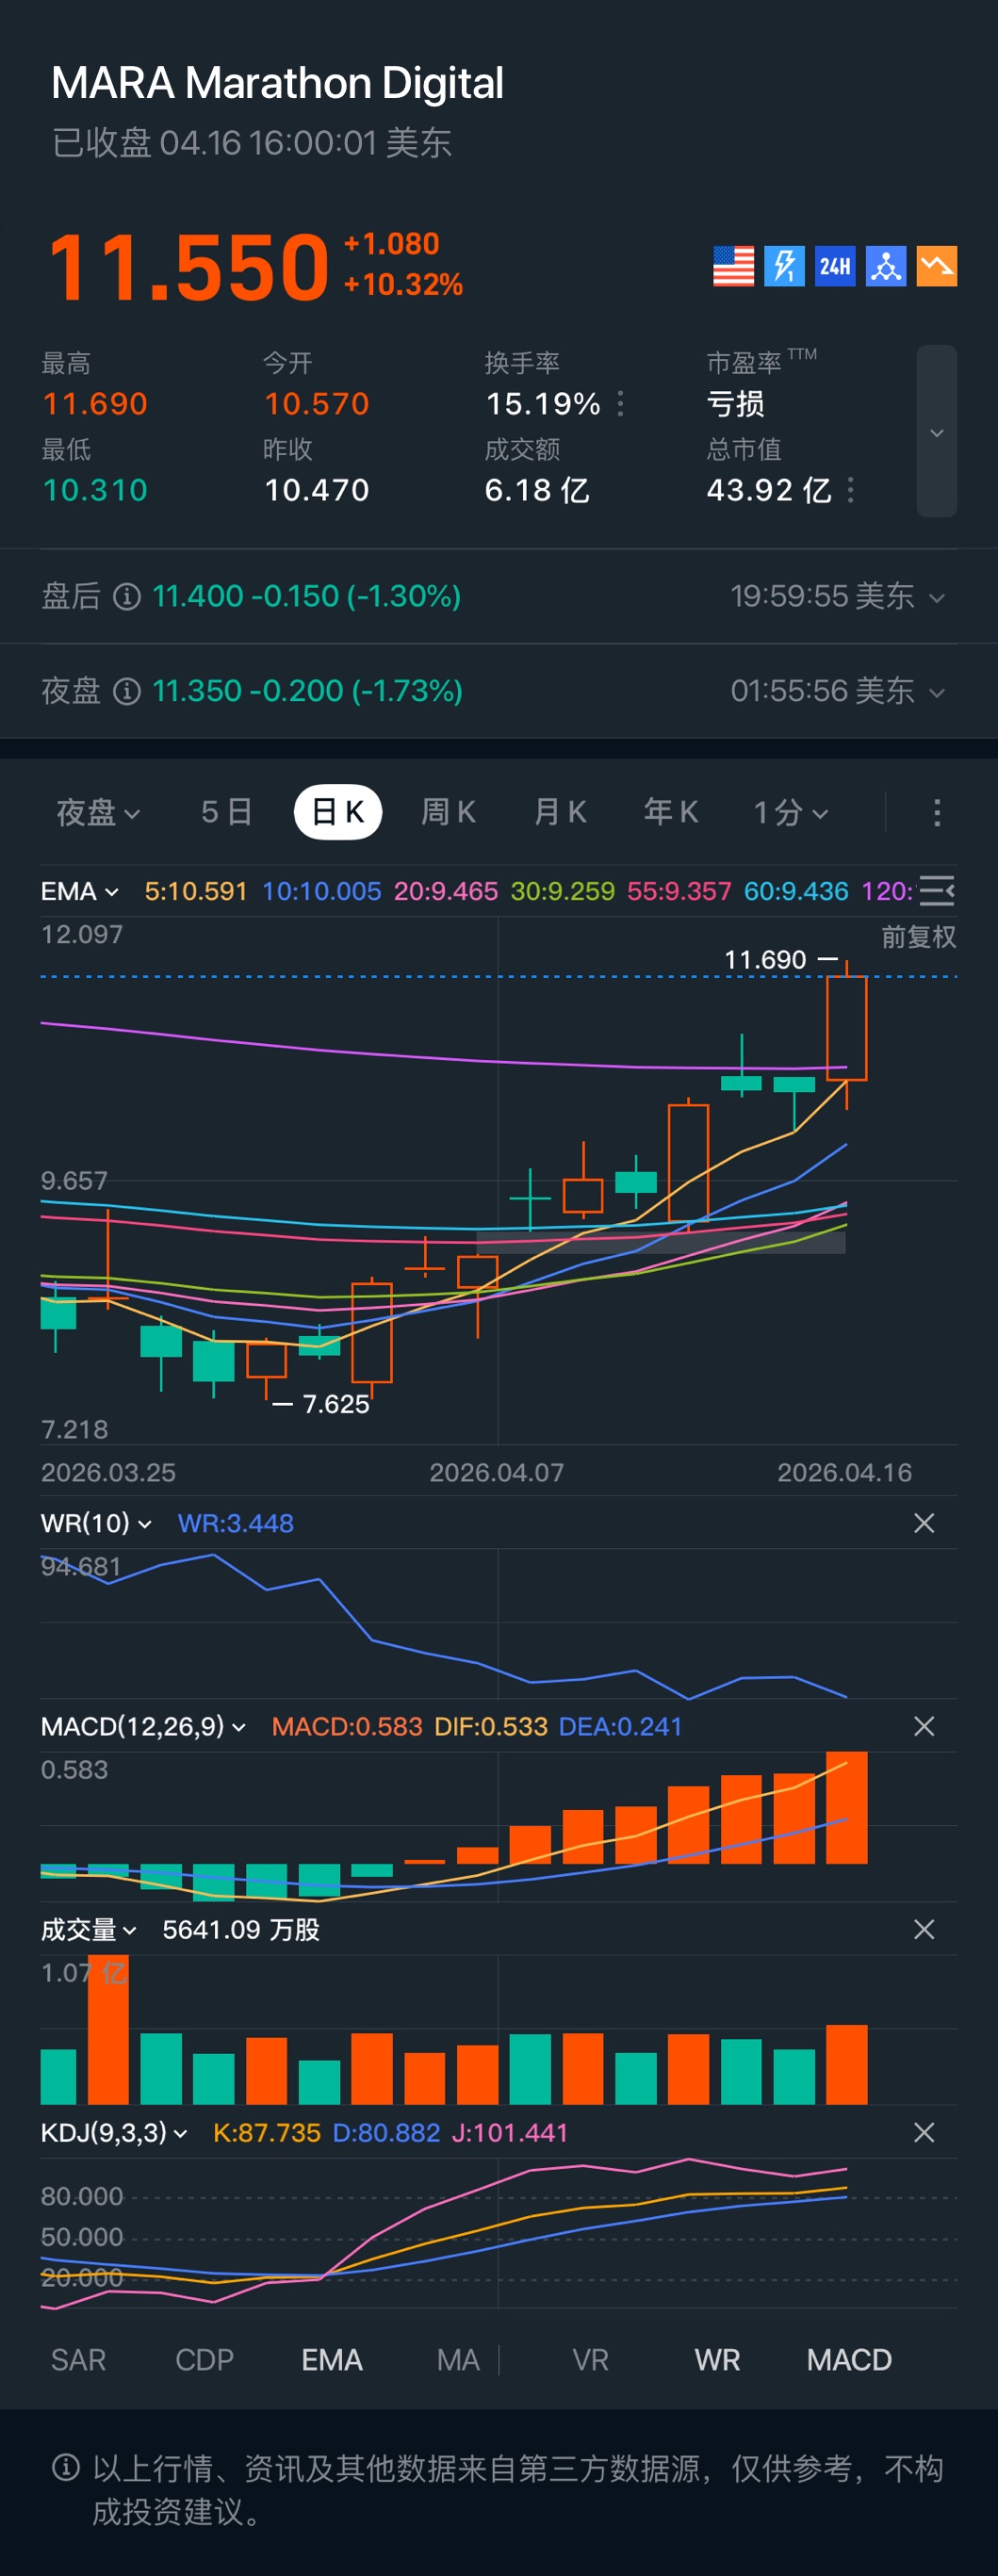Open the WR(10) parameter dropdown

(96, 1523)
